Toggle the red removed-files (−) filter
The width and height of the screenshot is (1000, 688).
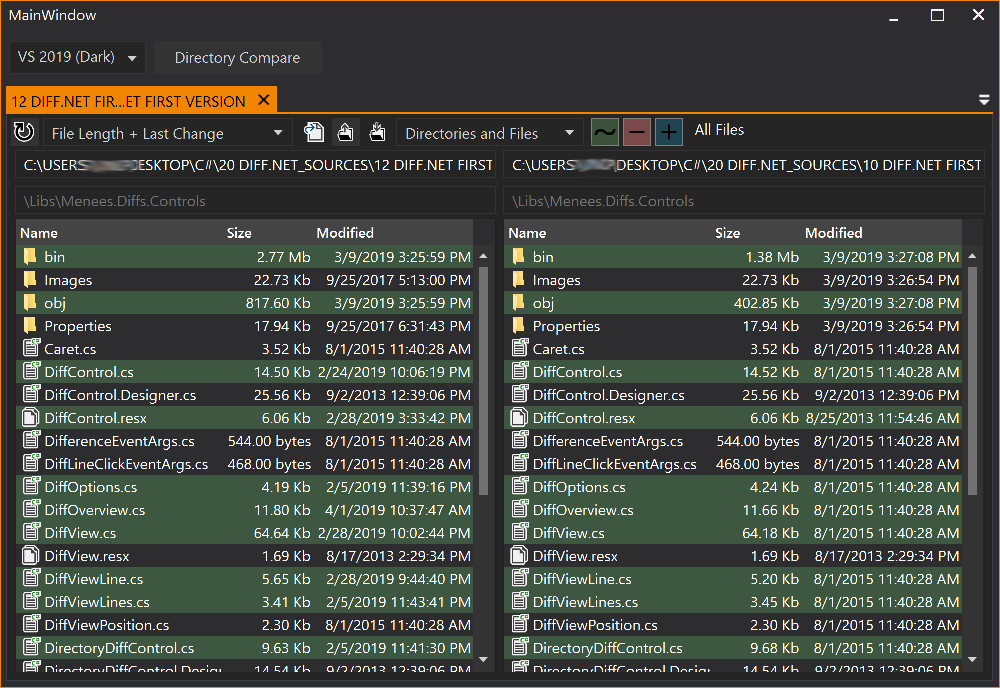coord(636,133)
